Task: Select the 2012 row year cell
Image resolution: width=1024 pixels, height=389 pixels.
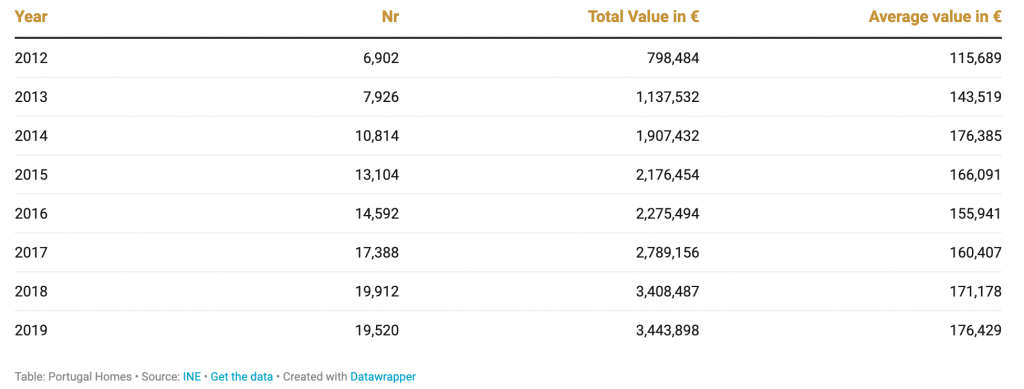Action: (x=31, y=58)
